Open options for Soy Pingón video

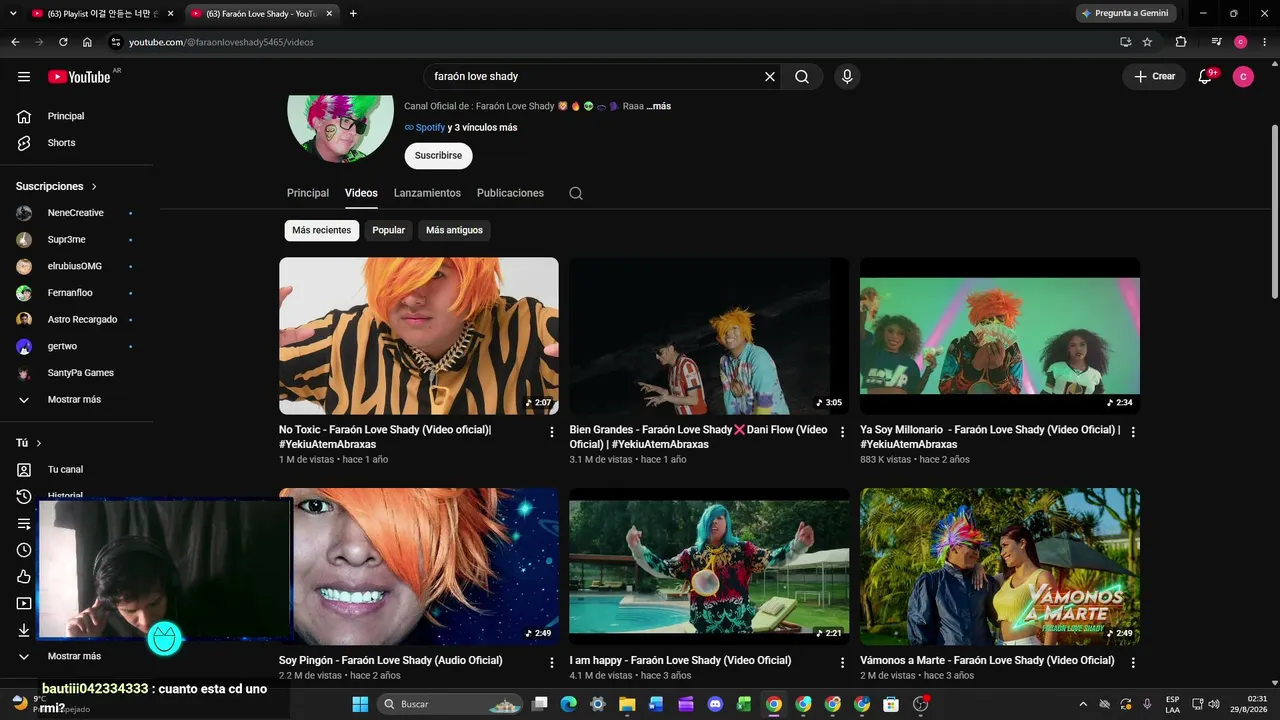551,663
